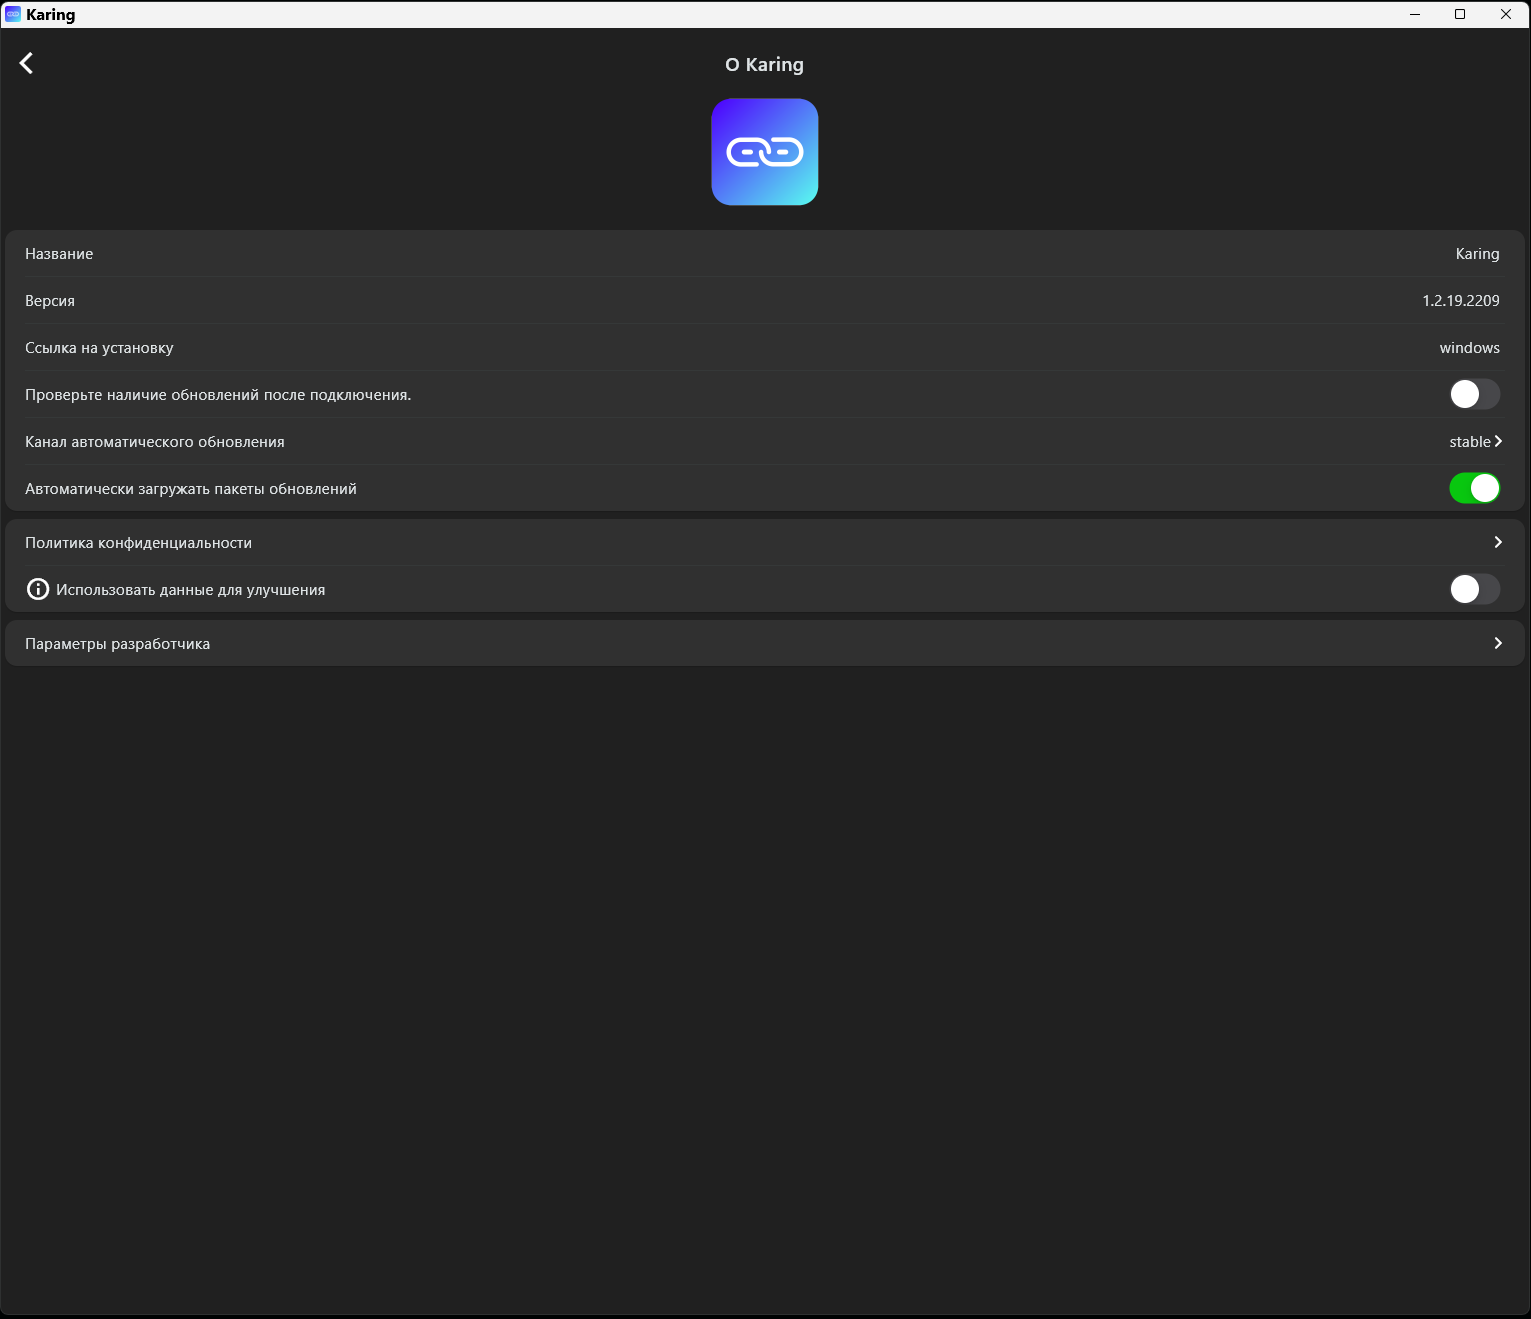Maximize the Karing window
Screen dimensions: 1531x1319
click(x=1460, y=14)
